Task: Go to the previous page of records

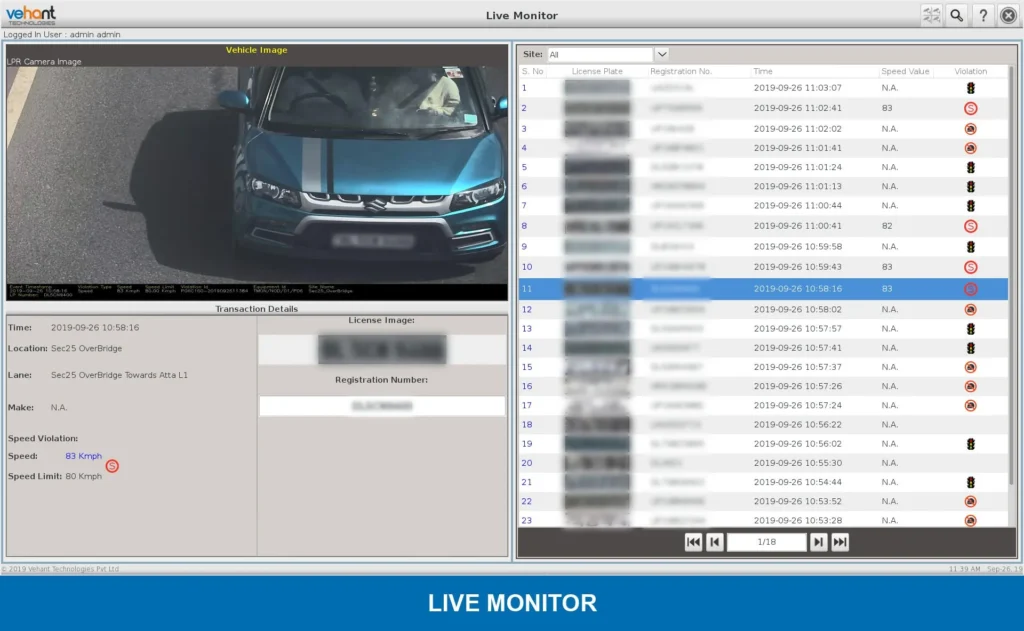Action: pyautogui.click(x=714, y=542)
